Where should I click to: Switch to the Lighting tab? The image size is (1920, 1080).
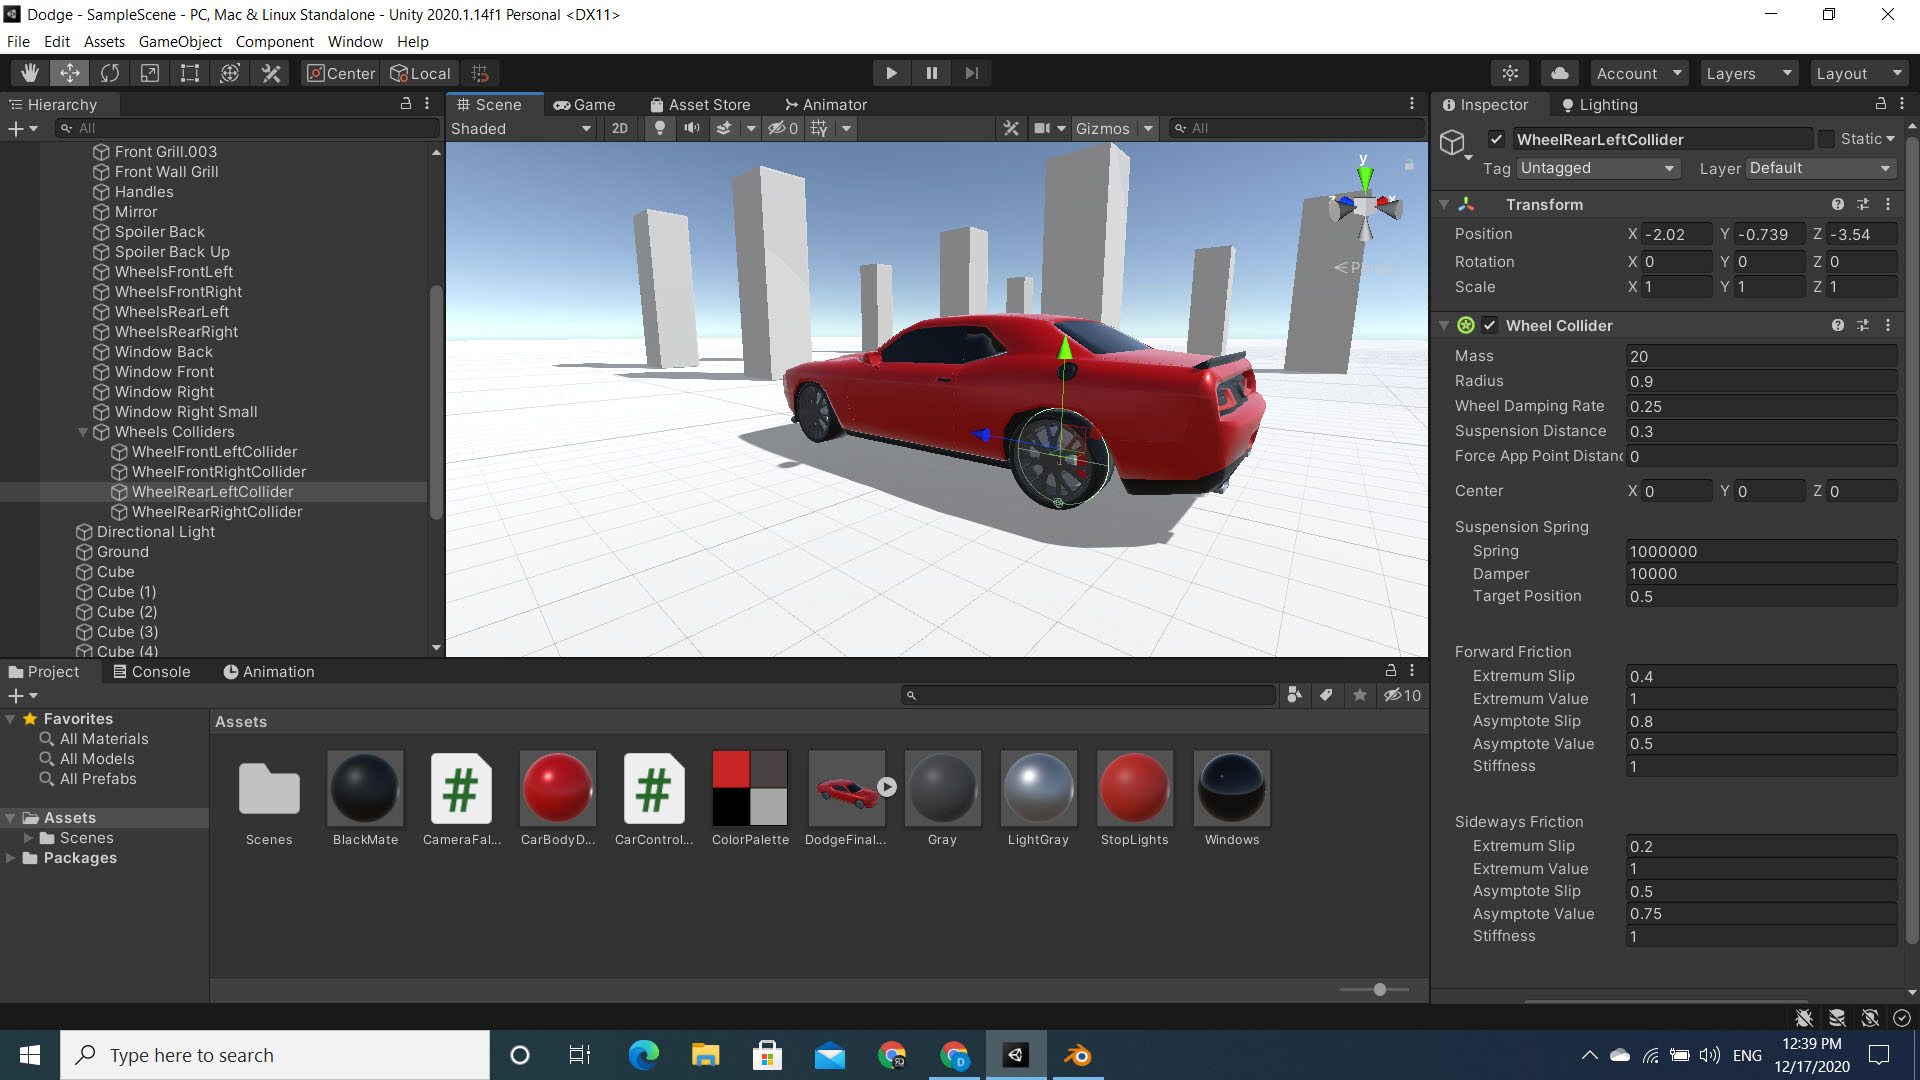pos(1599,104)
